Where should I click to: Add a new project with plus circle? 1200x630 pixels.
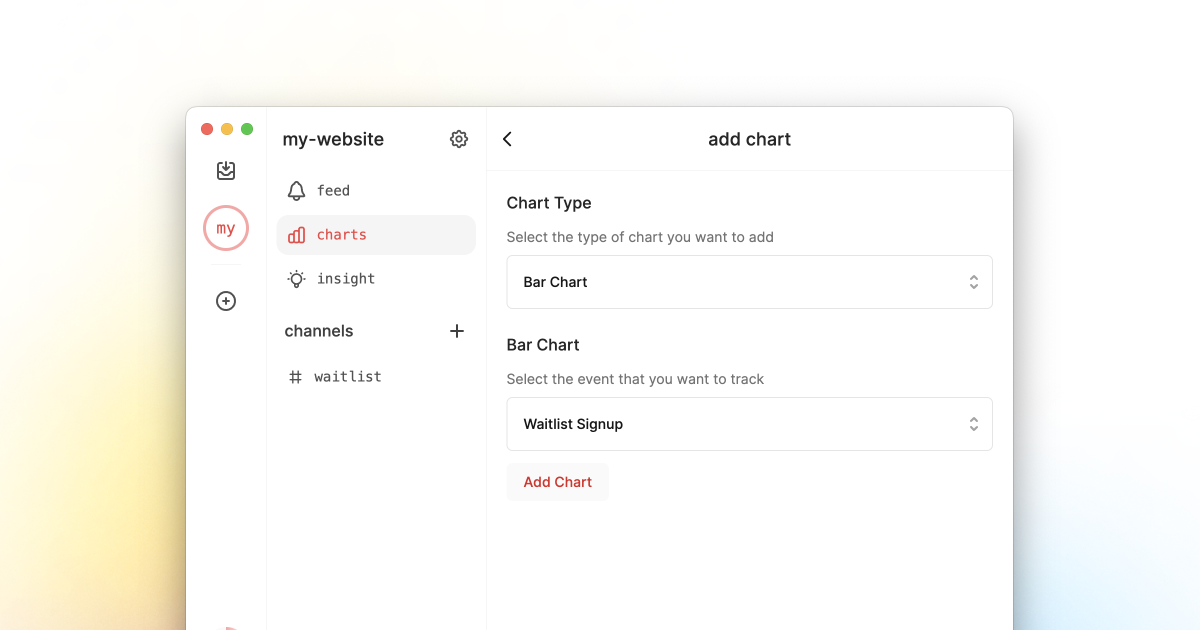[226, 301]
